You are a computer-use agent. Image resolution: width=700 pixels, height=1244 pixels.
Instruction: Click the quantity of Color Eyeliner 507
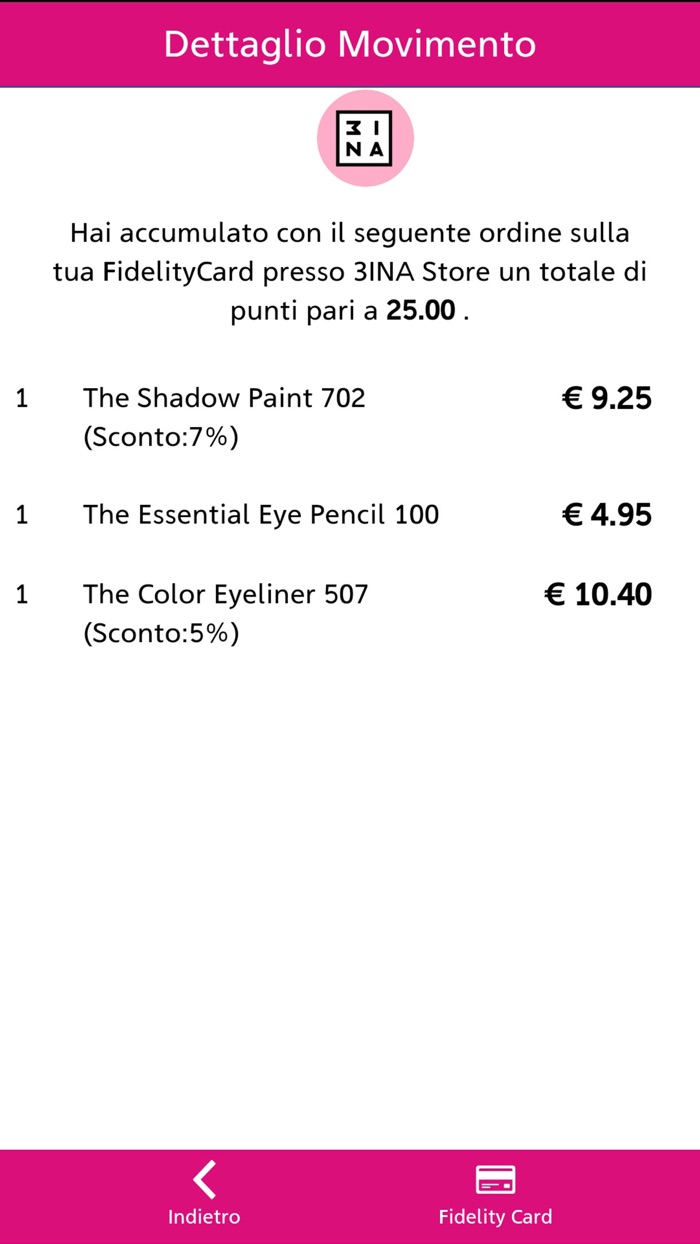click(x=22, y=594)
